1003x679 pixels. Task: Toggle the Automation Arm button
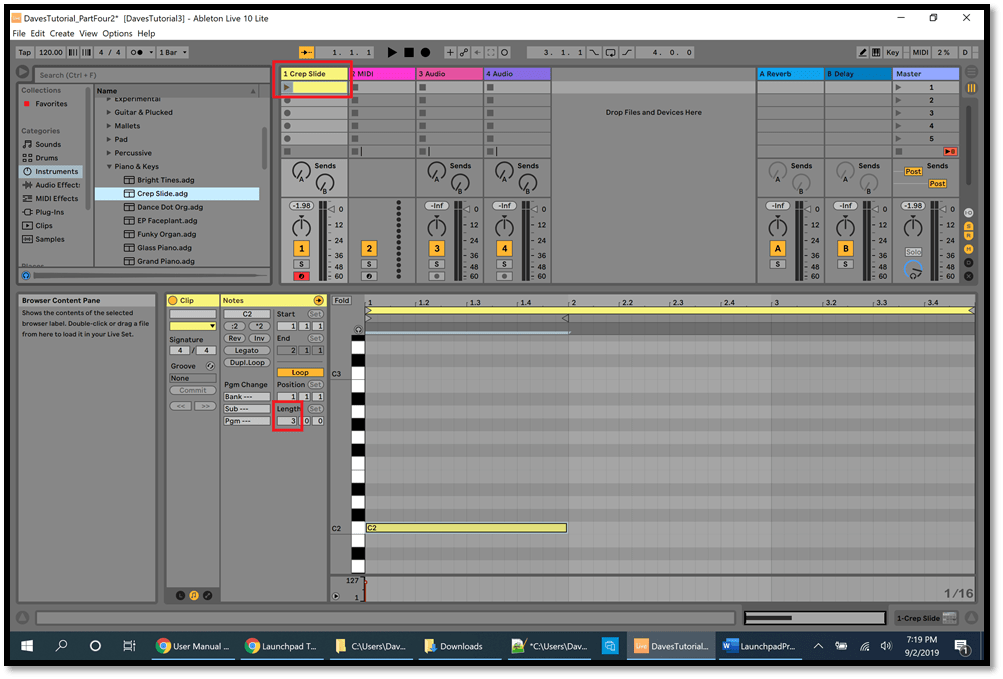coord(464,52)
